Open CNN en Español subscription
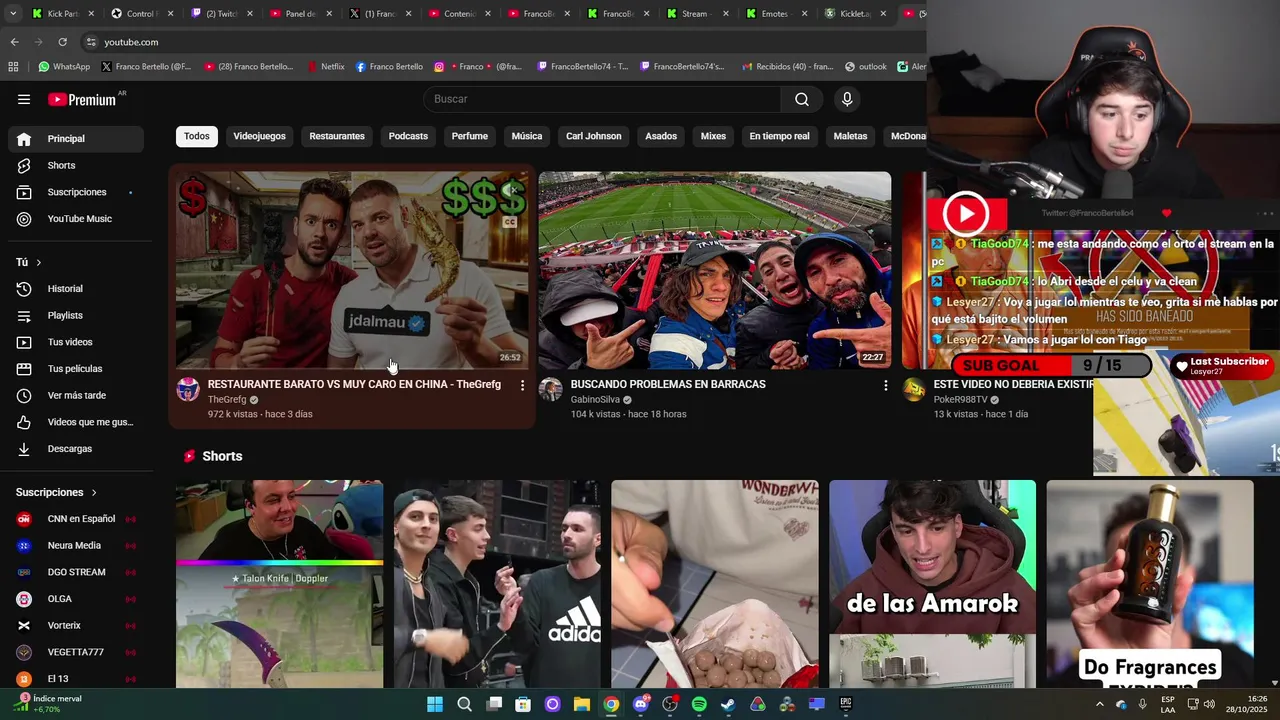Image resolution: width=1280 pixels, height=720 pixels. [76, 519]
